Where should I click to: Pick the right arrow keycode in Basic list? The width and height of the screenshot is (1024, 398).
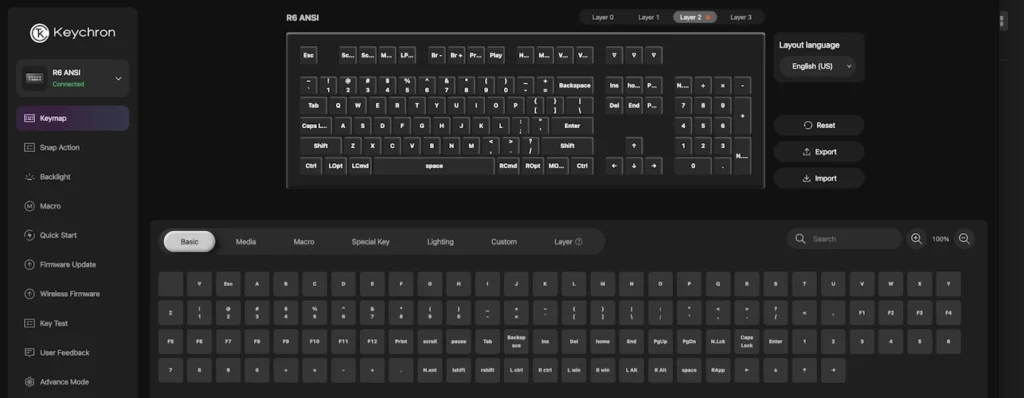(x=833, y=371)
